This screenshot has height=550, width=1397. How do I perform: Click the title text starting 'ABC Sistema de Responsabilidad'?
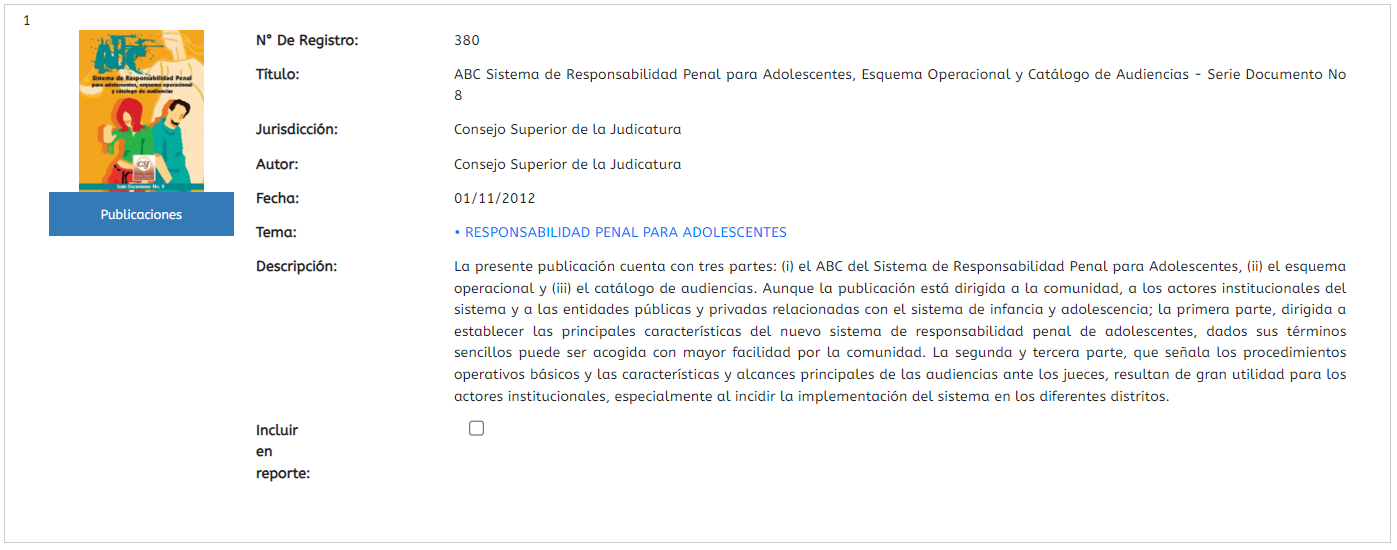(x=900, y=85)
